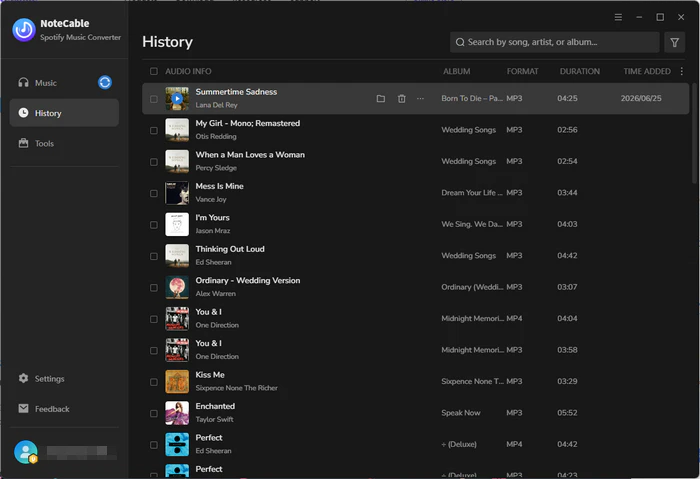The image size is (700, 479).
Task: Select the title When a Man Loves a Woman
Action: 250,154
